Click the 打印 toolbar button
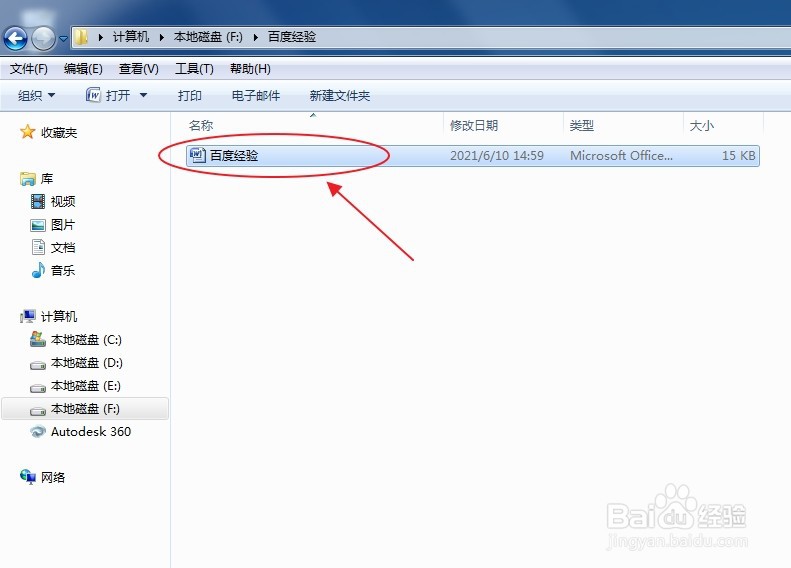 (190, 95)
